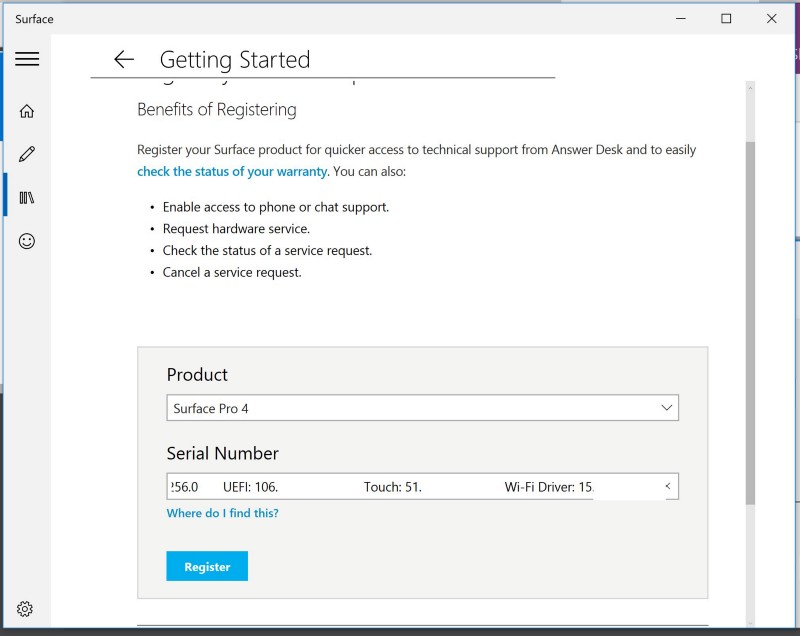800x636 pixels.
Task: Click the 'Serial Number' label
Action: pyautogui.click(x=222, y=453)
